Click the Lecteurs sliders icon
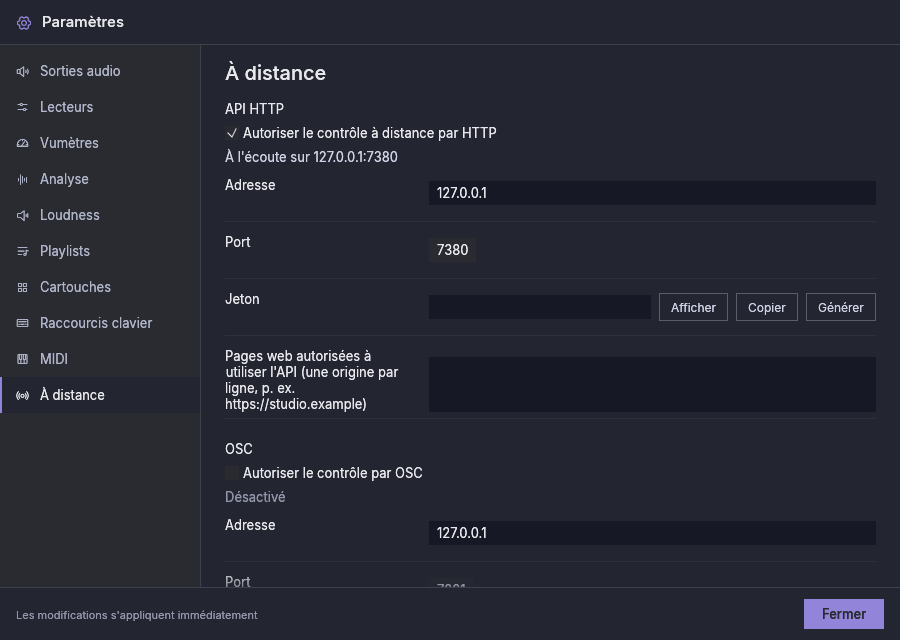Image resolution: width=900 pixels, height=640 pixels. (x=22, y=107)
